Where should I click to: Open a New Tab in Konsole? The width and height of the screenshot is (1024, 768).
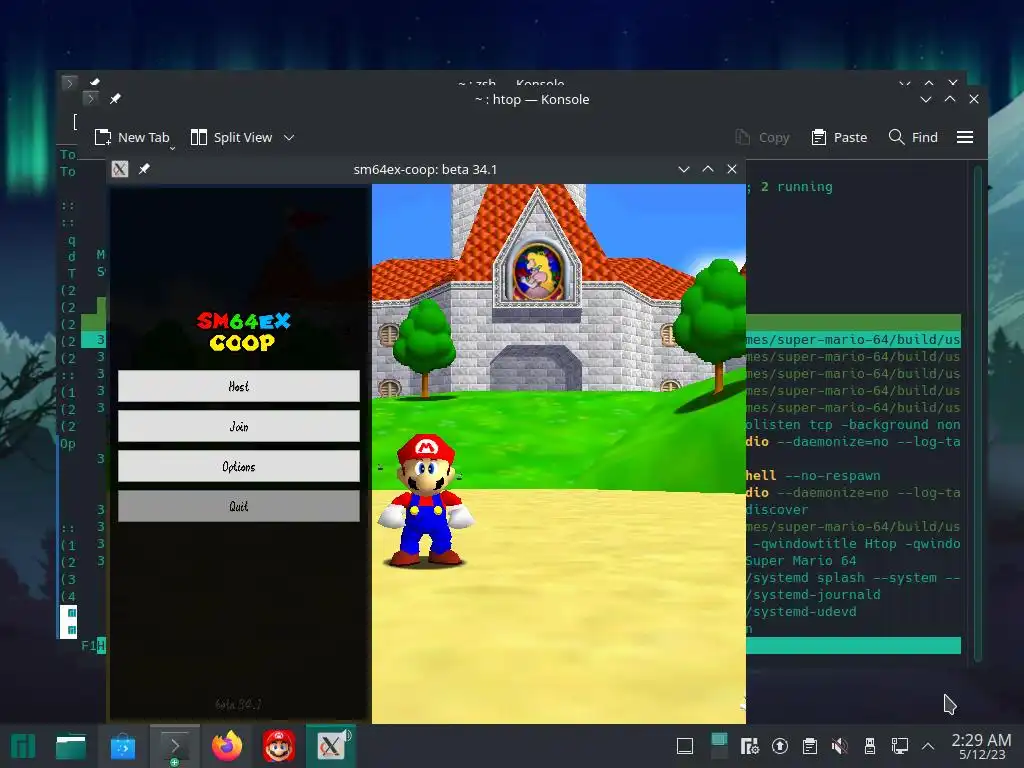pos(132,137)
